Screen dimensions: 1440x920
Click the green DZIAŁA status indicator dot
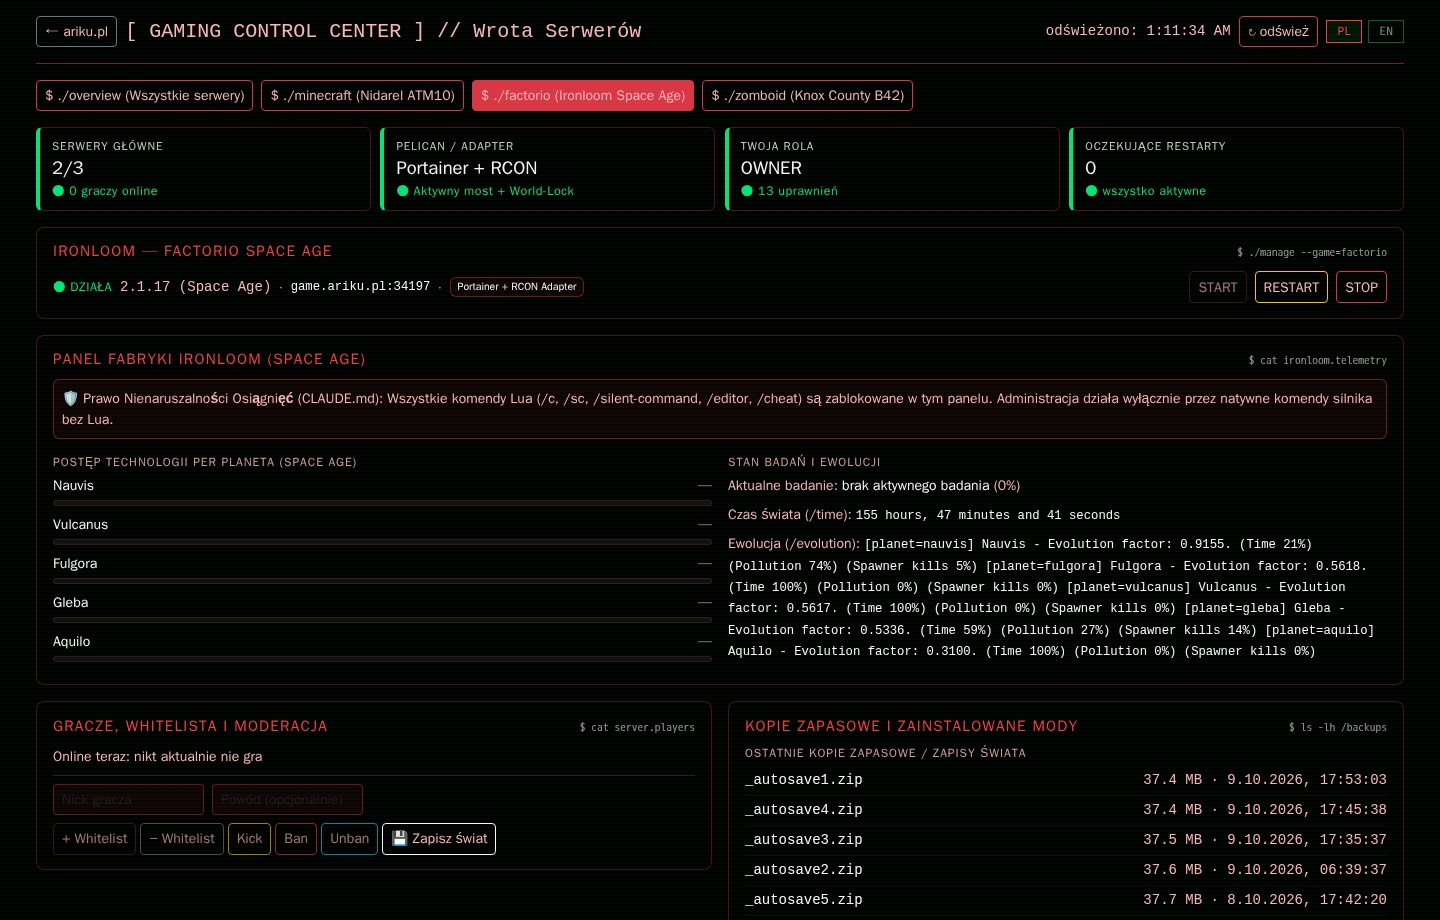59,287
